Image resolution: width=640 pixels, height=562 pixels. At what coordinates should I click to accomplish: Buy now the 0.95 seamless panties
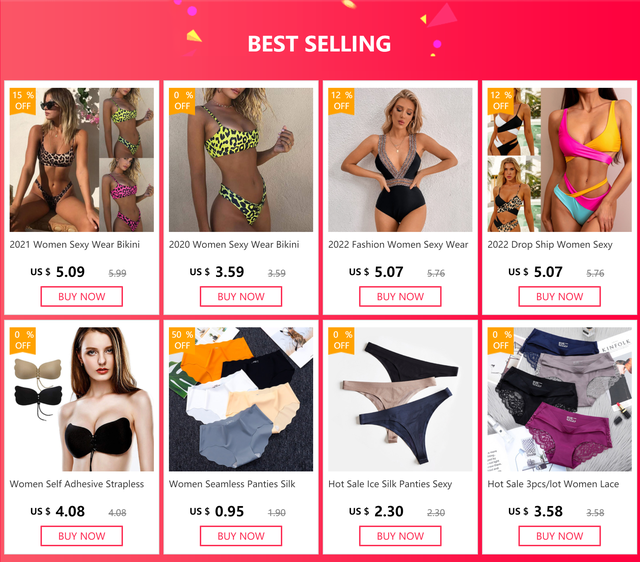[x=241, y=536]
